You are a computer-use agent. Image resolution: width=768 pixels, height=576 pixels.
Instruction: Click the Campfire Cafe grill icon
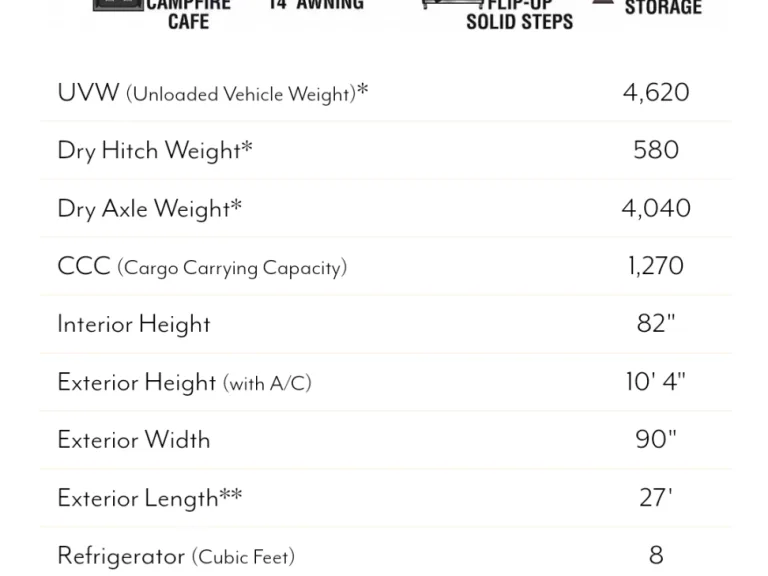(118, 5)
